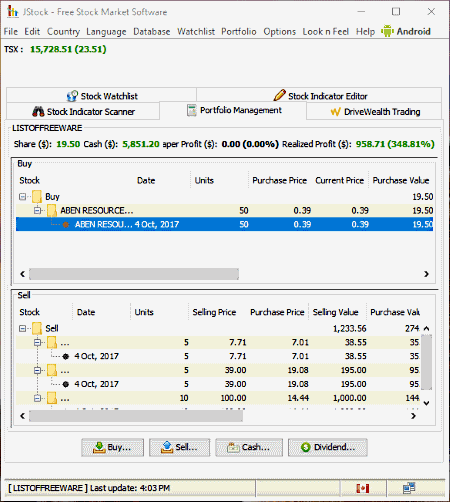Screen dimensions: 450x502
Task: Open the Look n Feel menu
Action: point(326,32)
